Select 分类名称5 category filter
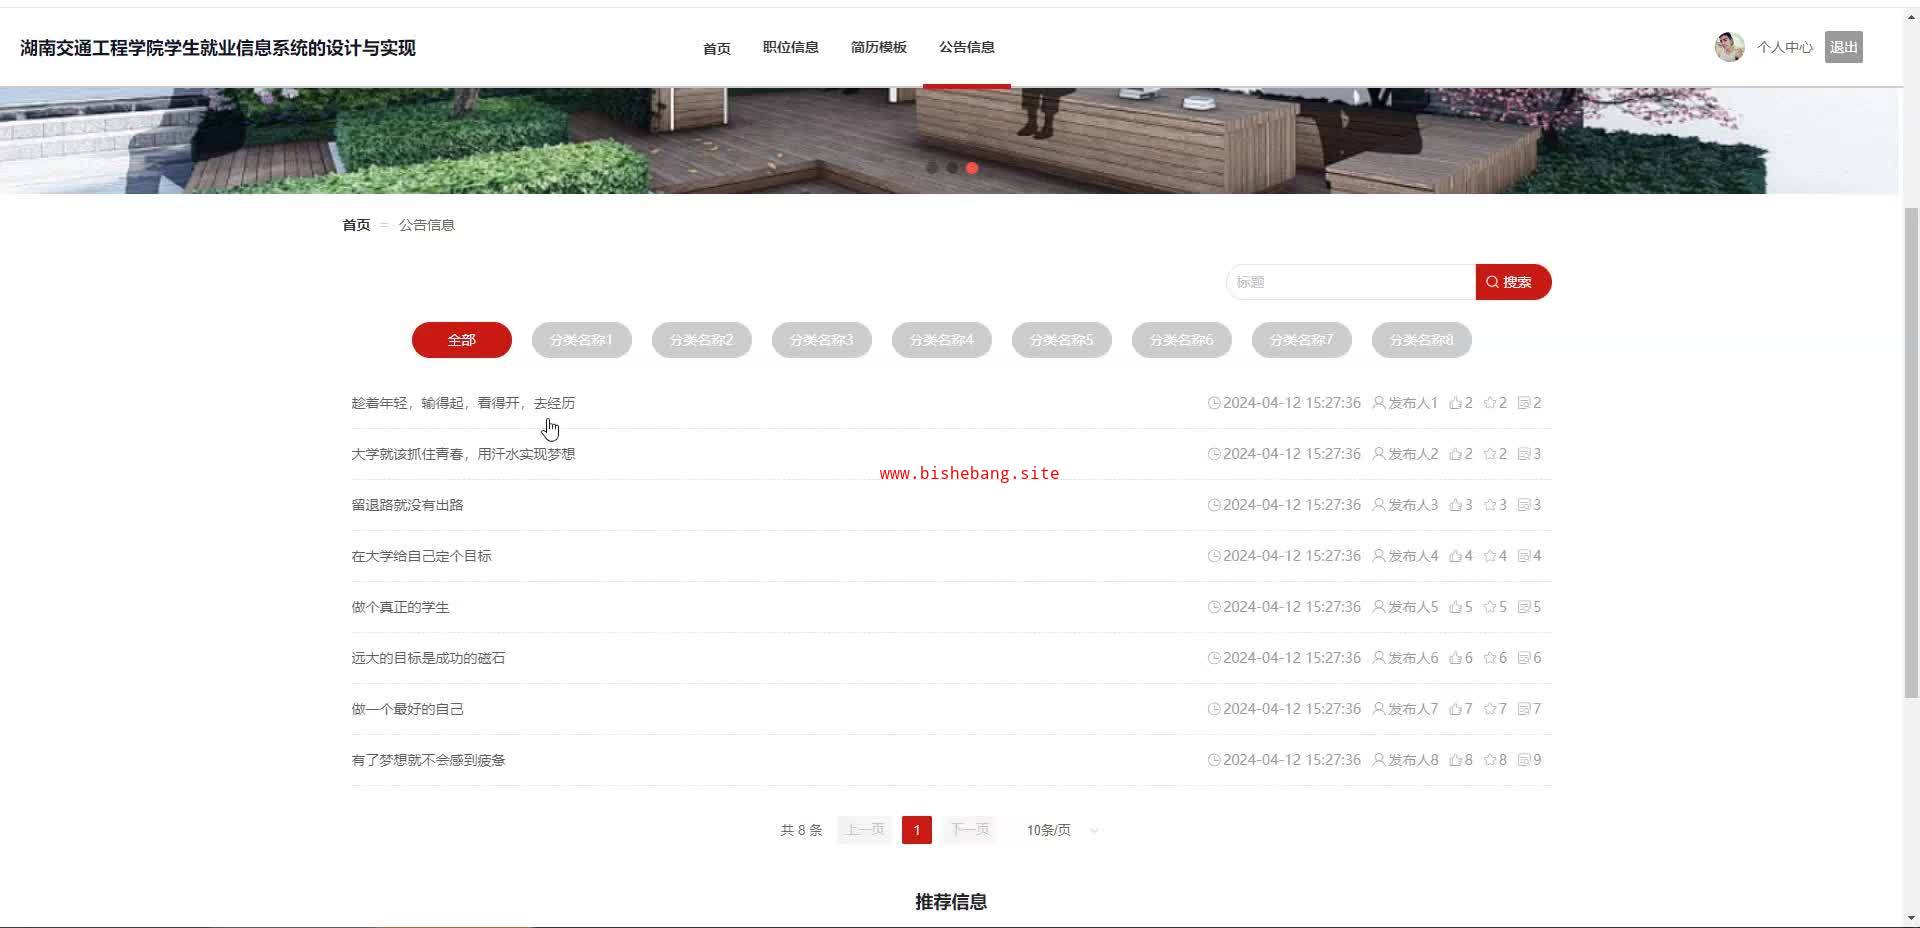 [x=1062, y=340]
